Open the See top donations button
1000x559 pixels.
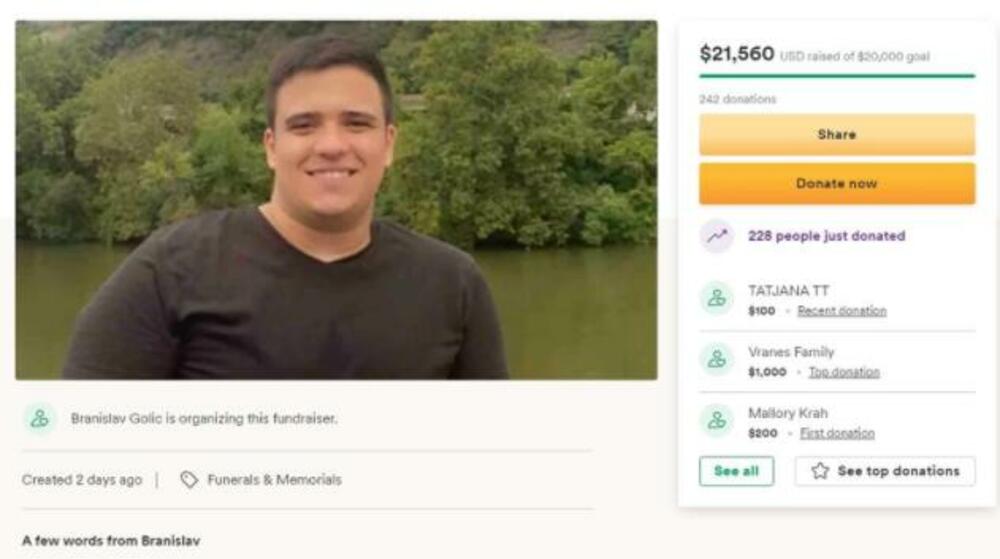[x=885, y=471]
